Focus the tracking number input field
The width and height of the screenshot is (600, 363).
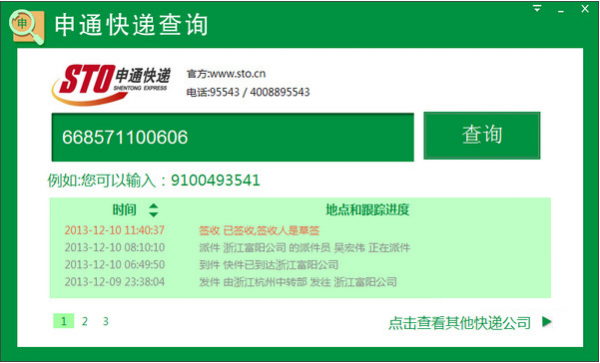click(233, 137)
